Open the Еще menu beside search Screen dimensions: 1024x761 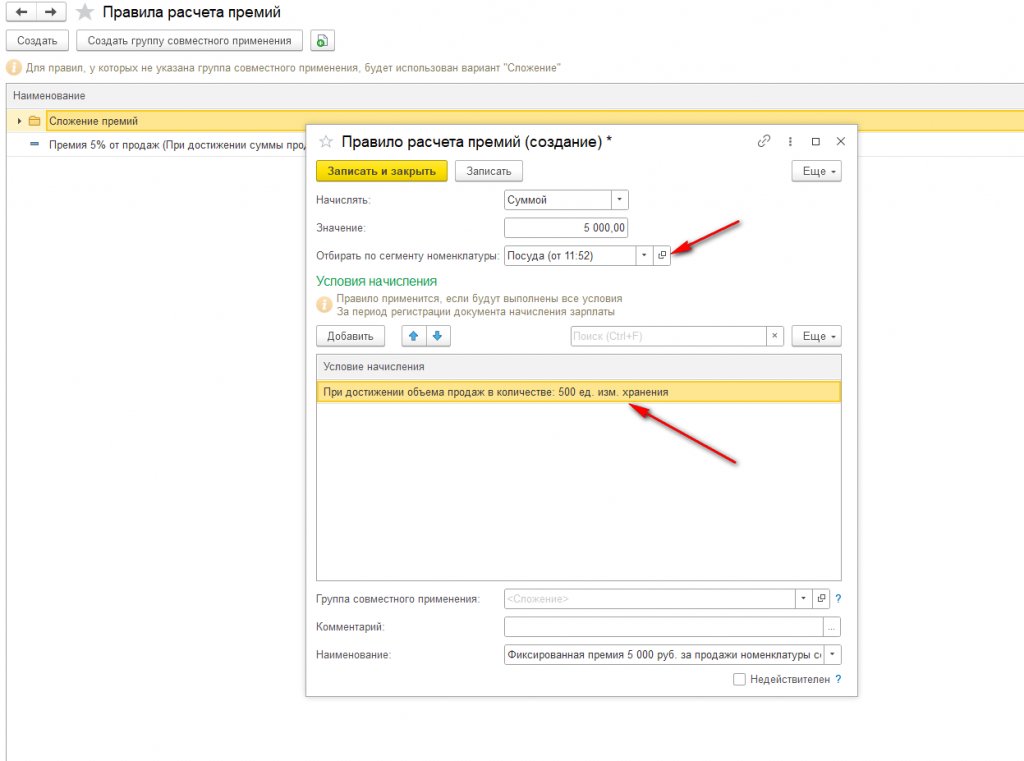[x=816, y=336]
